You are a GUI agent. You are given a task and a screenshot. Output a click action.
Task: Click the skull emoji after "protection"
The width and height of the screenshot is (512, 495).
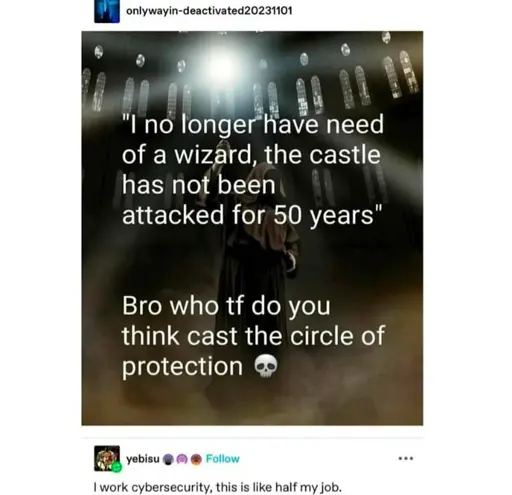click(x=266, y=366)
